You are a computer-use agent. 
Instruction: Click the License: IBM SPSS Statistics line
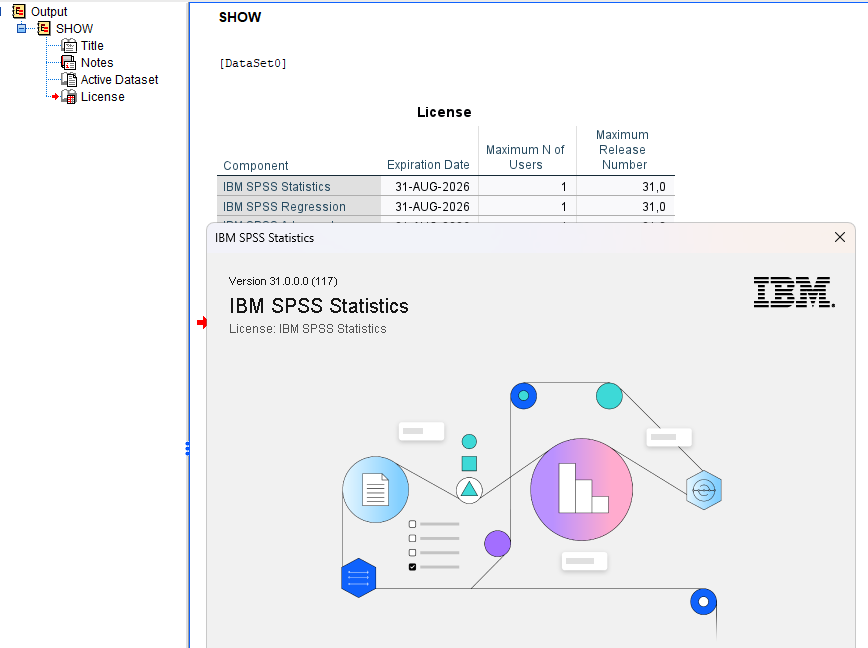pos(308,329)
